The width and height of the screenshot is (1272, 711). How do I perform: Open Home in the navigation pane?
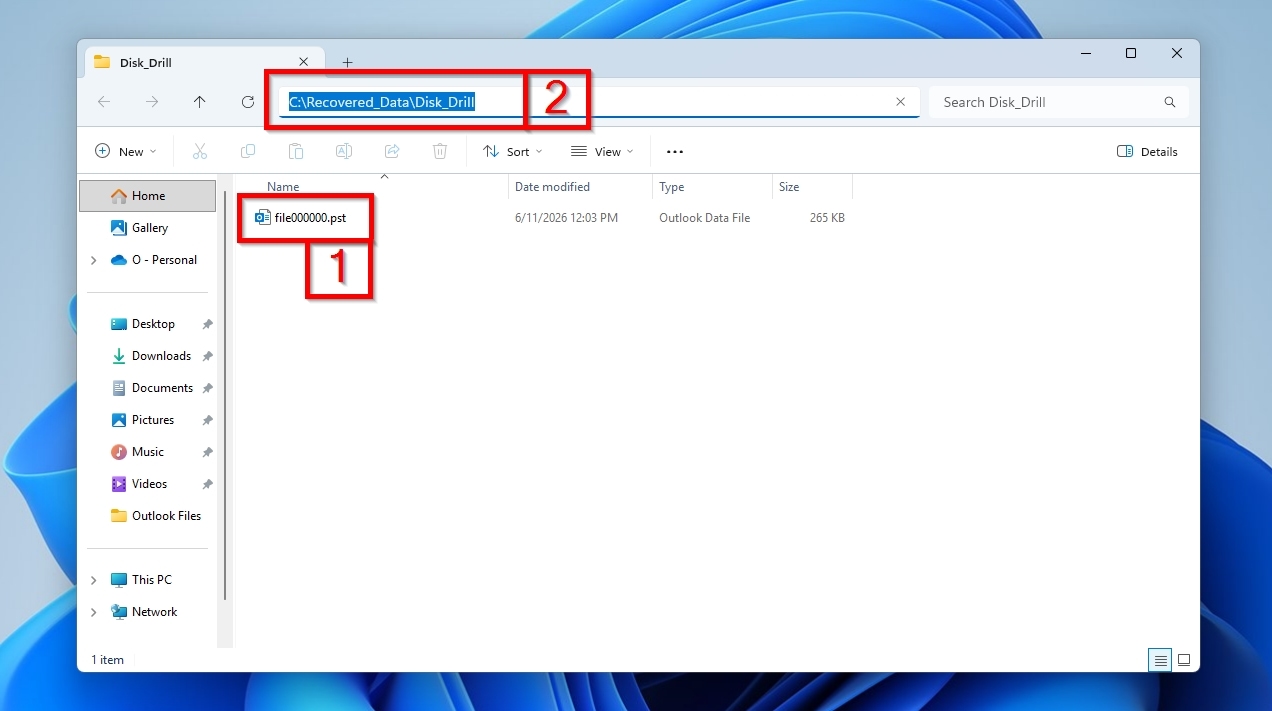(147, 196)
